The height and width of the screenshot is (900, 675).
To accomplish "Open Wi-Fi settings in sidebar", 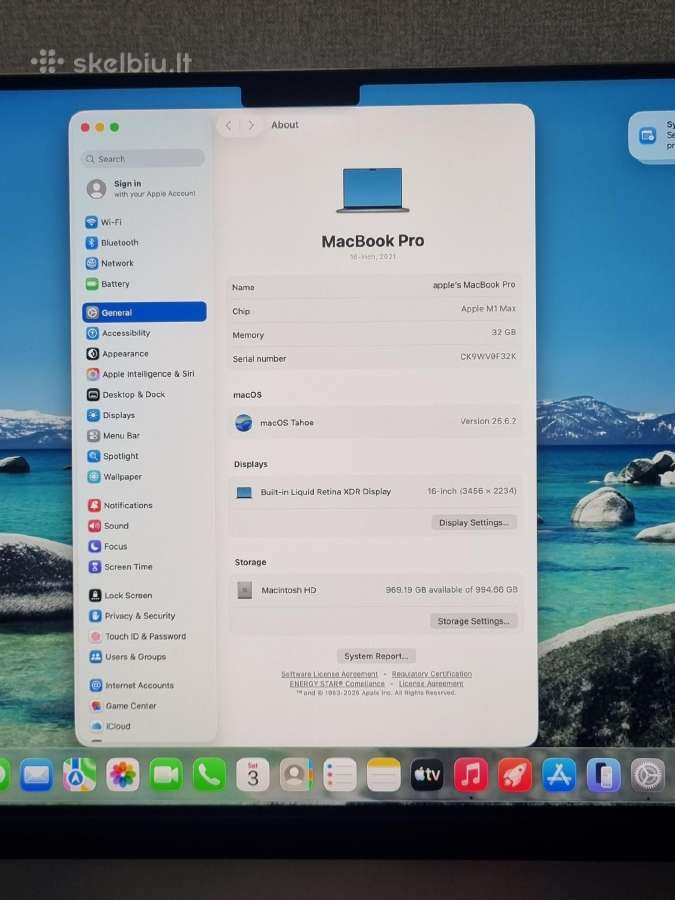I will coord(104,222).
